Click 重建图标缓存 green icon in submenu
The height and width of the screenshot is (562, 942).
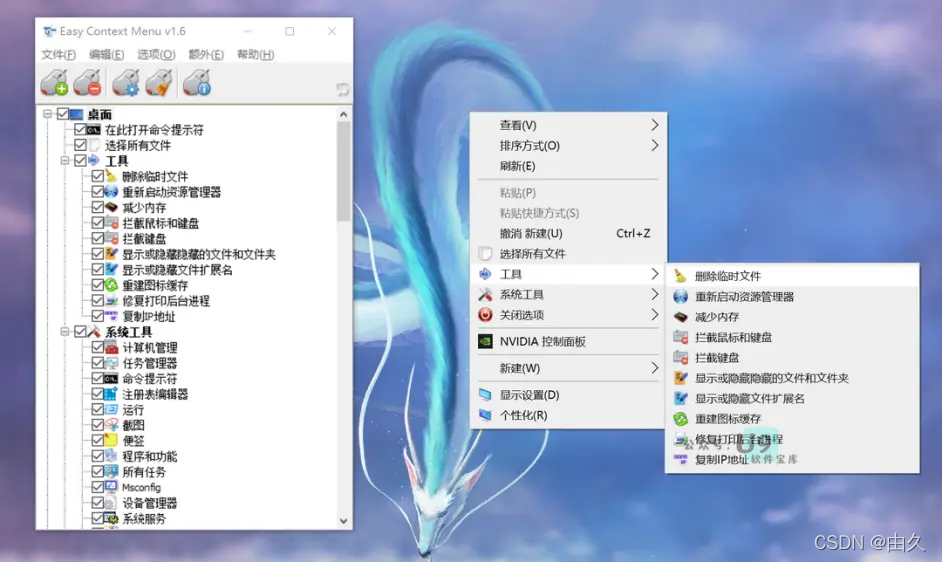[x=680, y=419]
